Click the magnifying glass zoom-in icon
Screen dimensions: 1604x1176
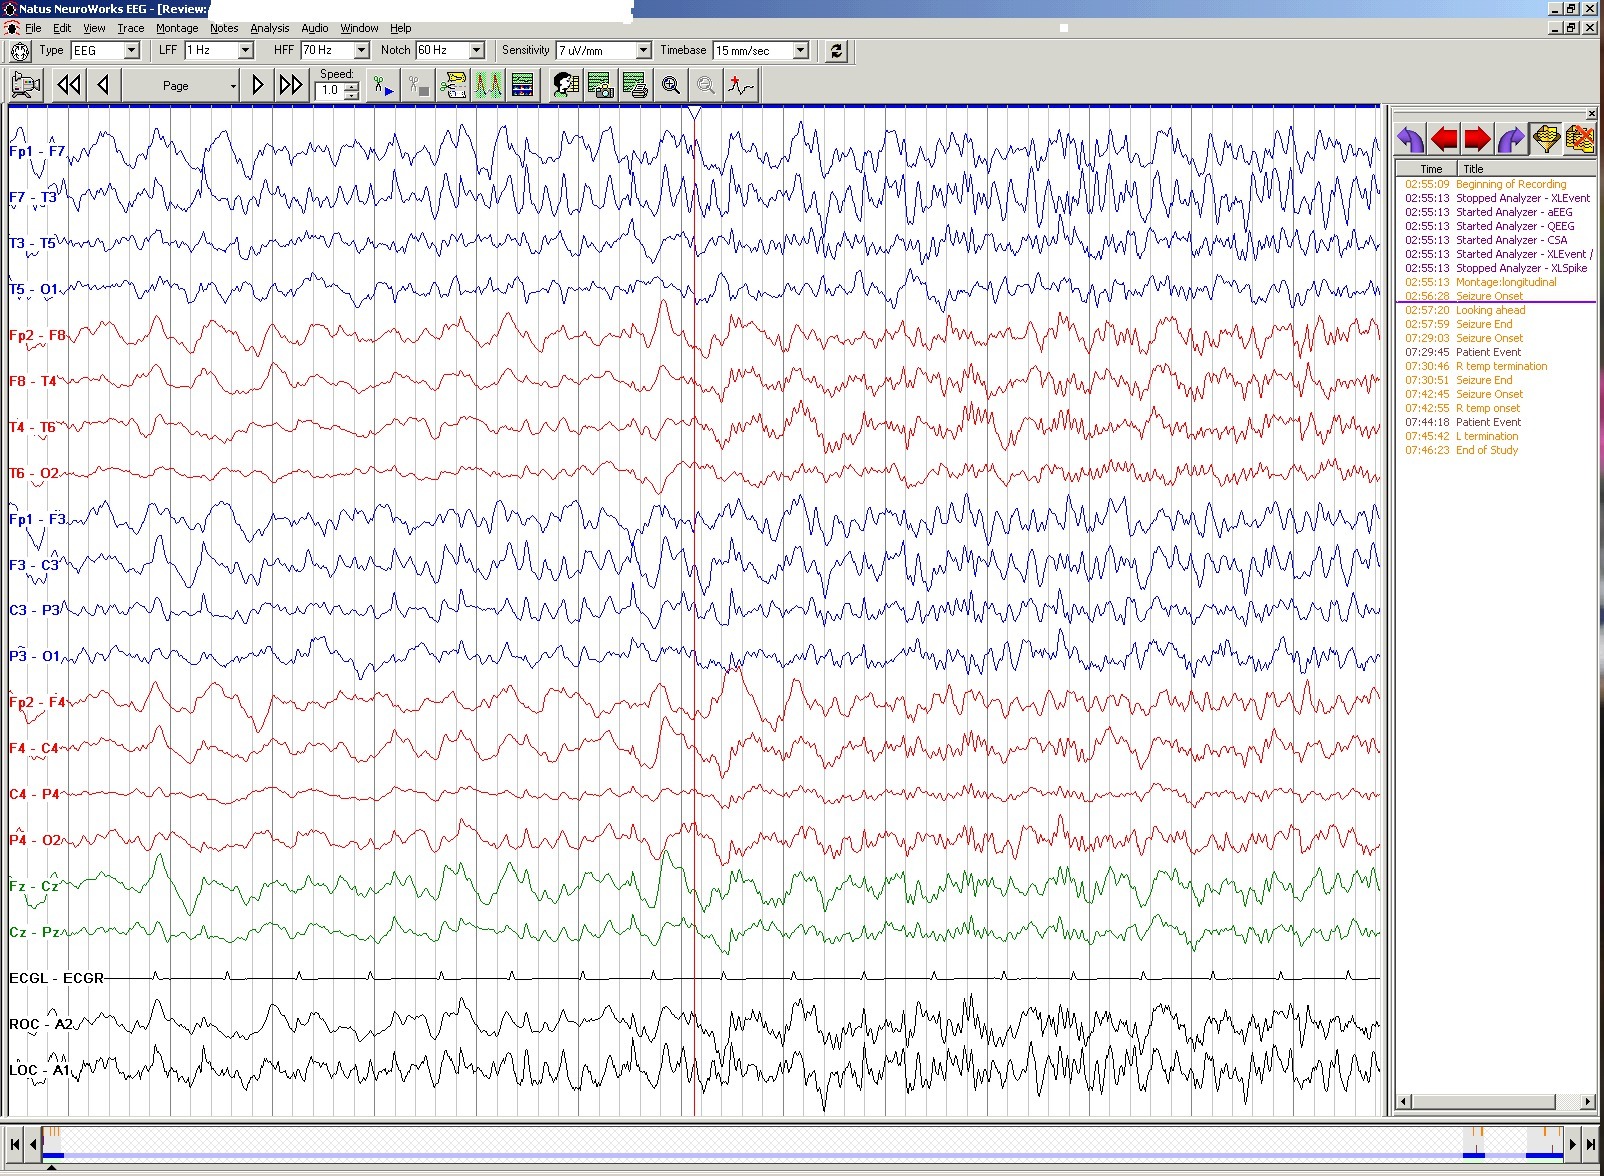pyautogui.click(x=671, y=86)
